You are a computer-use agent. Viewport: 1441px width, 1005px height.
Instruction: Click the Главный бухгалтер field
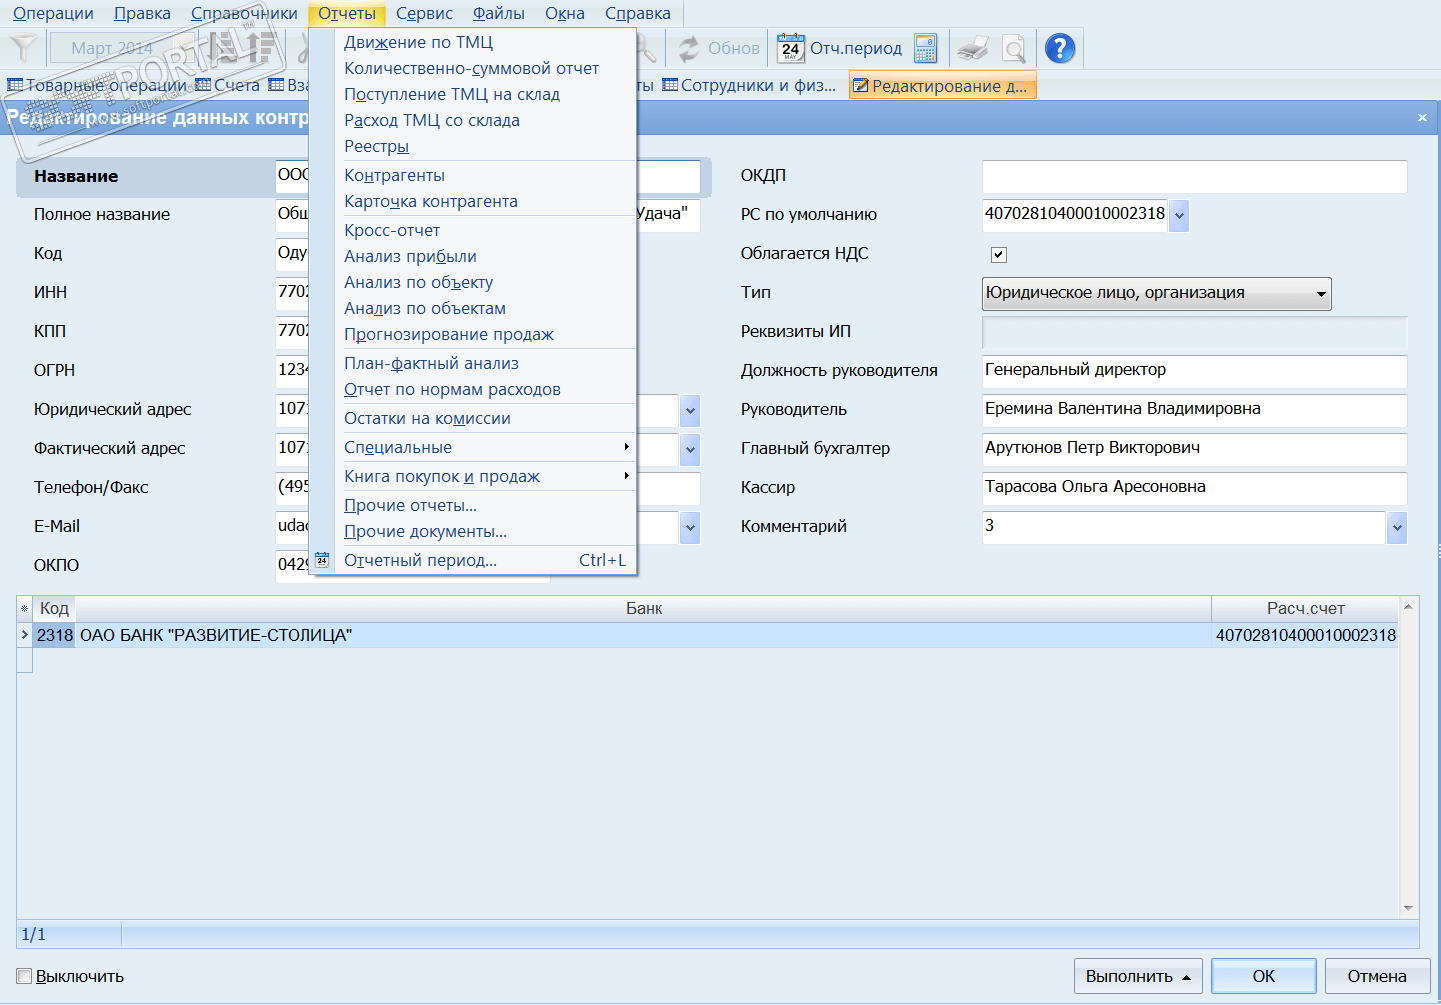tap(1194, 449)
